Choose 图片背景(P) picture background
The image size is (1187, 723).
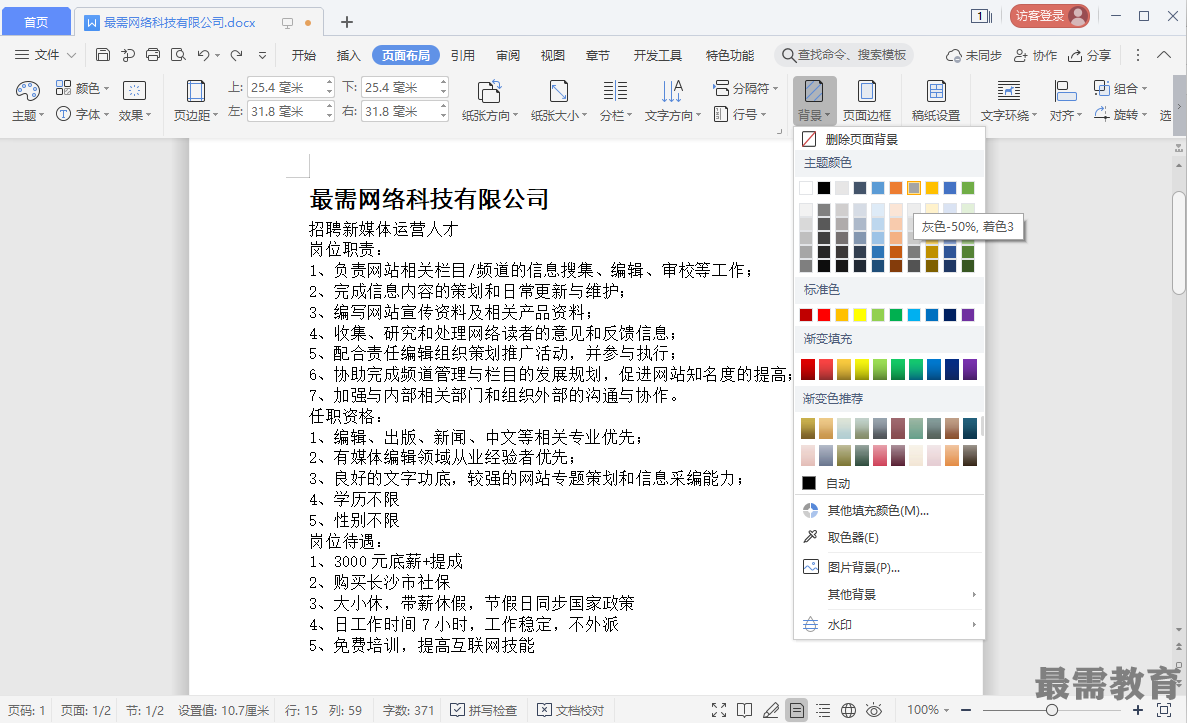click(889, 567)
